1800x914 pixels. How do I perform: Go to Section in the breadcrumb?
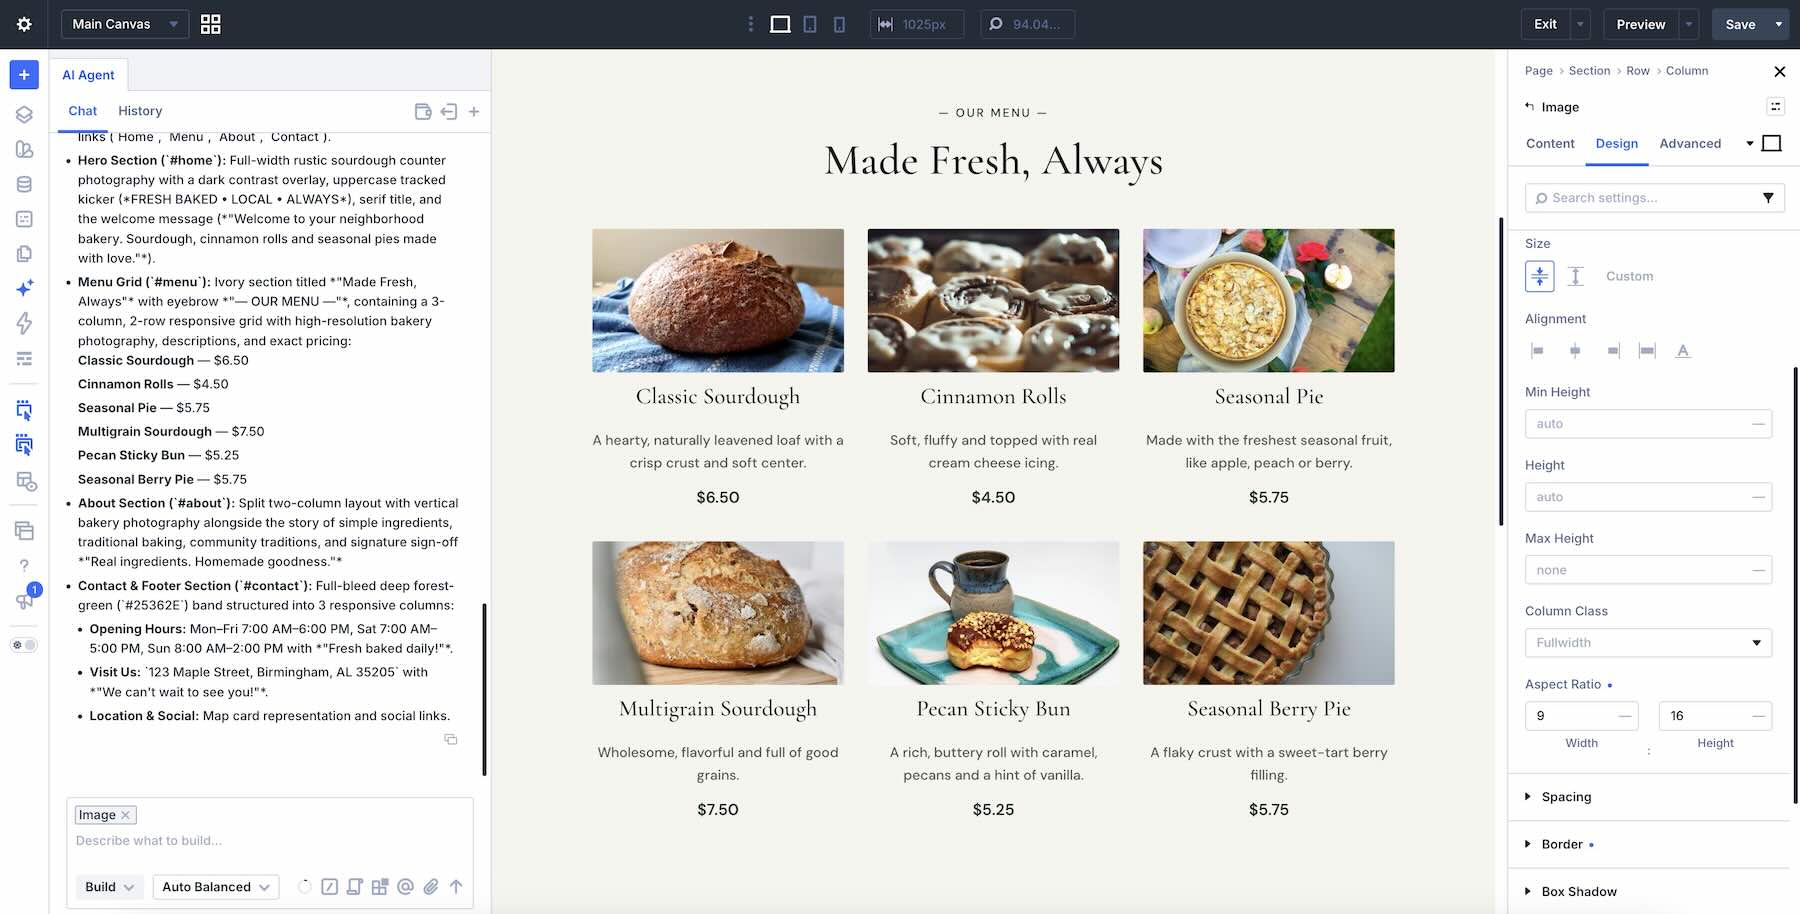[1589, 71]
